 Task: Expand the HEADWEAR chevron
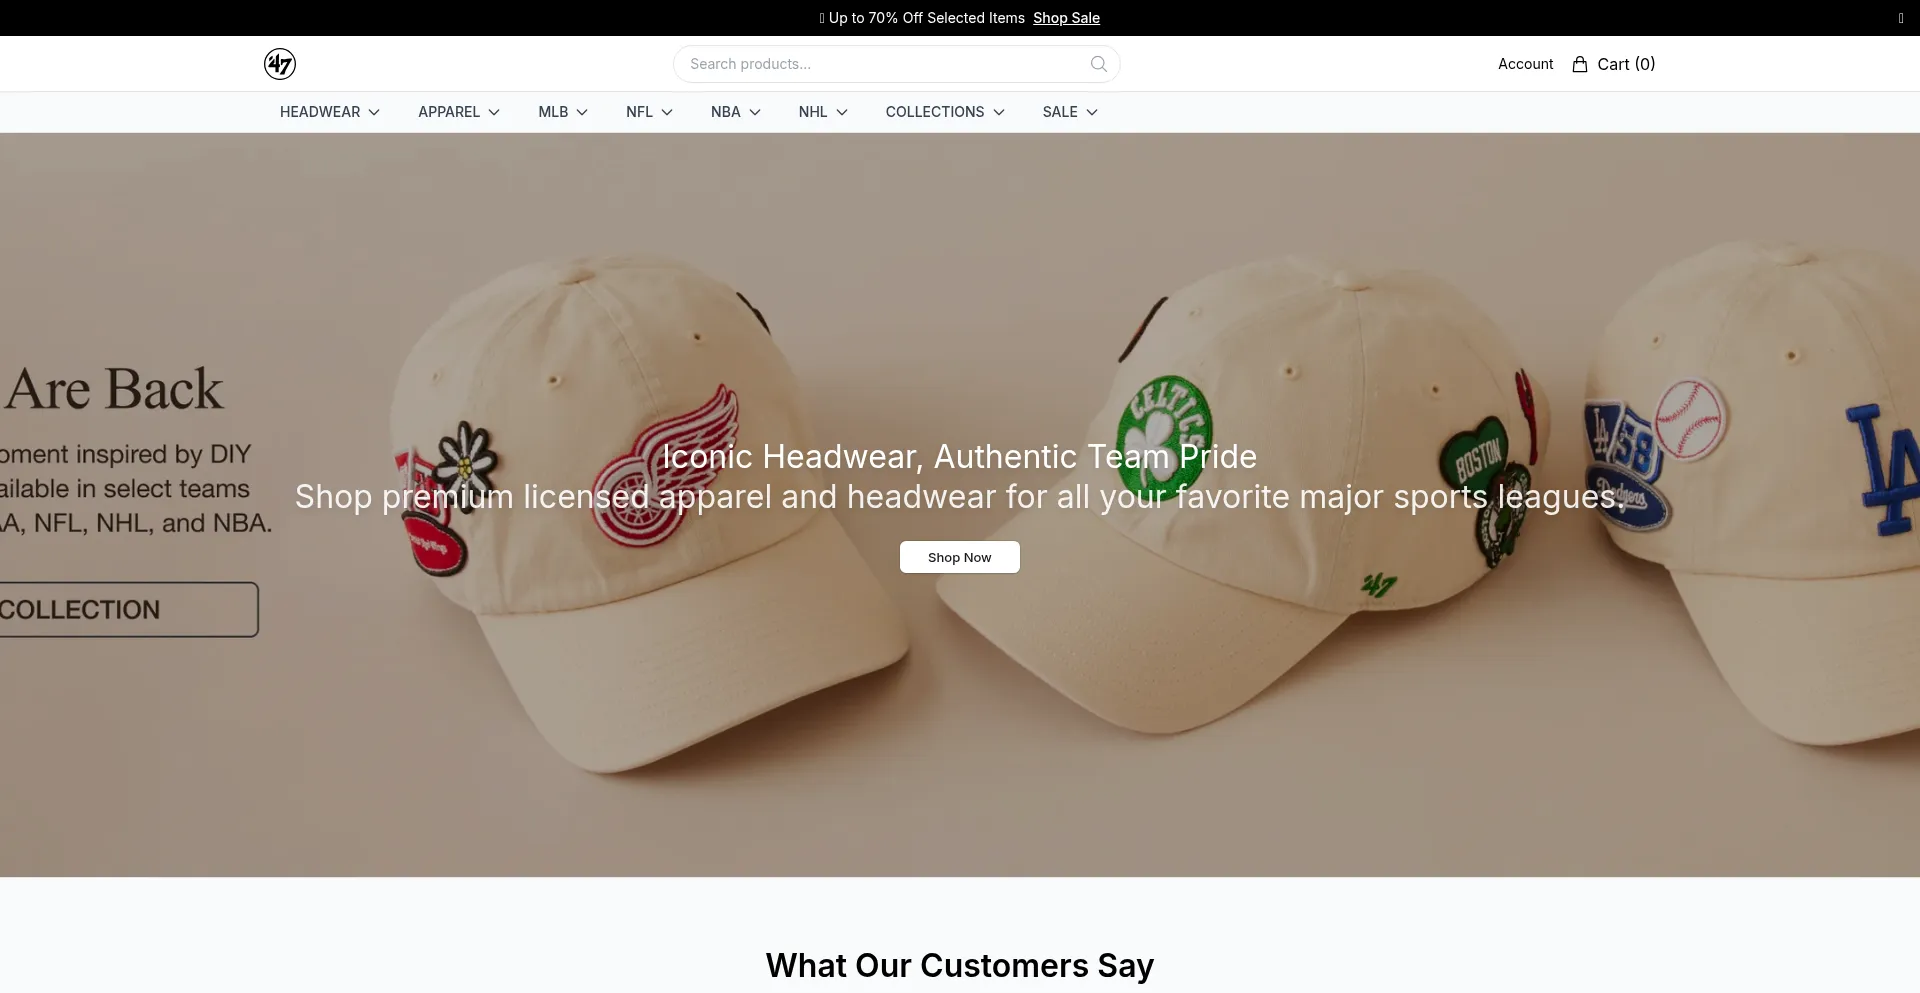[x=374, y=112]
